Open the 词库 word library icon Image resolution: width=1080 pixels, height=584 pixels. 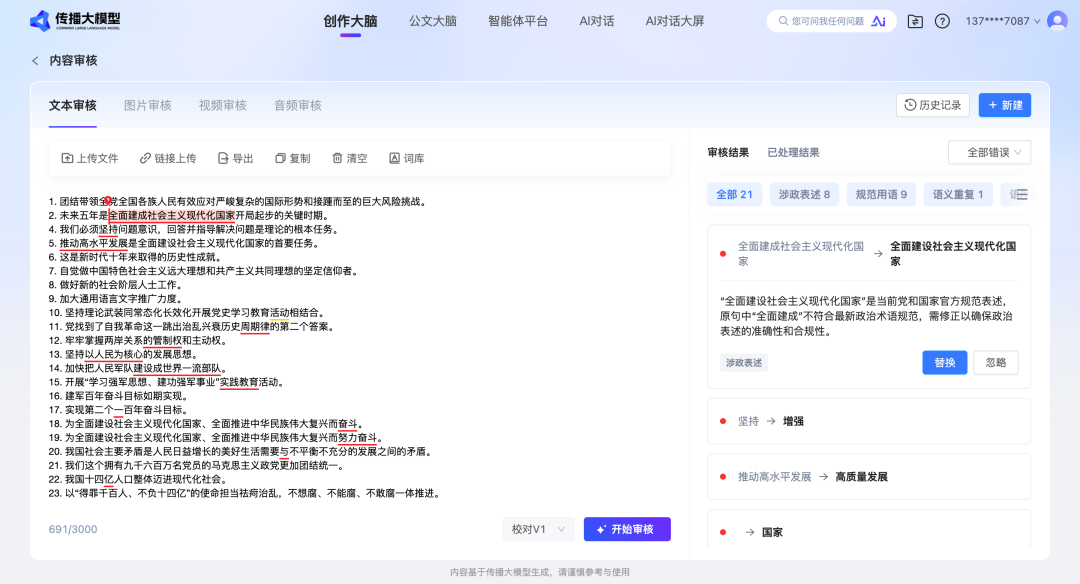[395, 157]
